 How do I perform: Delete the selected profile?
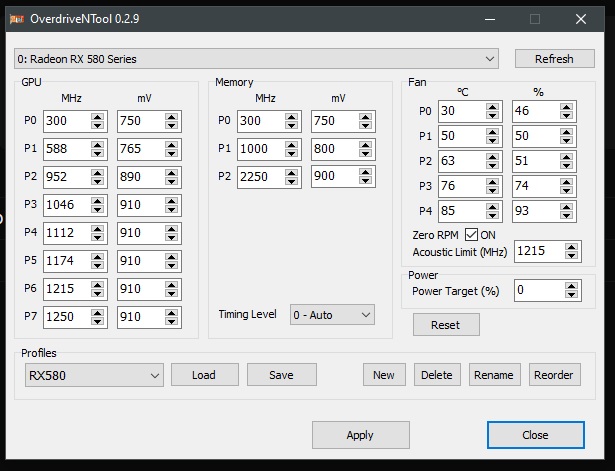point(436,375)
